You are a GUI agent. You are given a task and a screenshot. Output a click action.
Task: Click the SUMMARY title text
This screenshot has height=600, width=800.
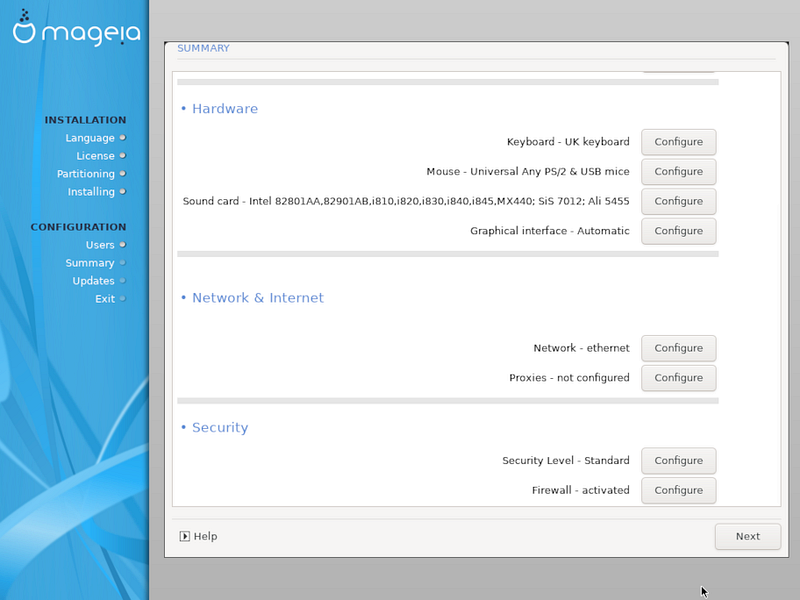click(203, 48)
